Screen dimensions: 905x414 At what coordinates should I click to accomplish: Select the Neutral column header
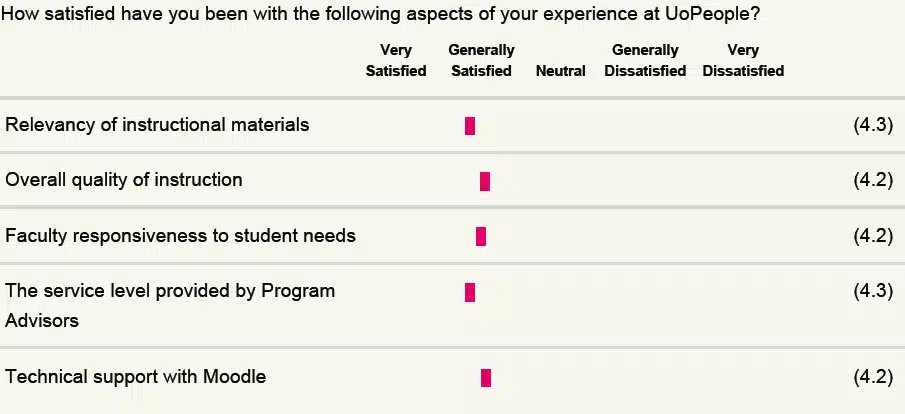click(560, 71)
